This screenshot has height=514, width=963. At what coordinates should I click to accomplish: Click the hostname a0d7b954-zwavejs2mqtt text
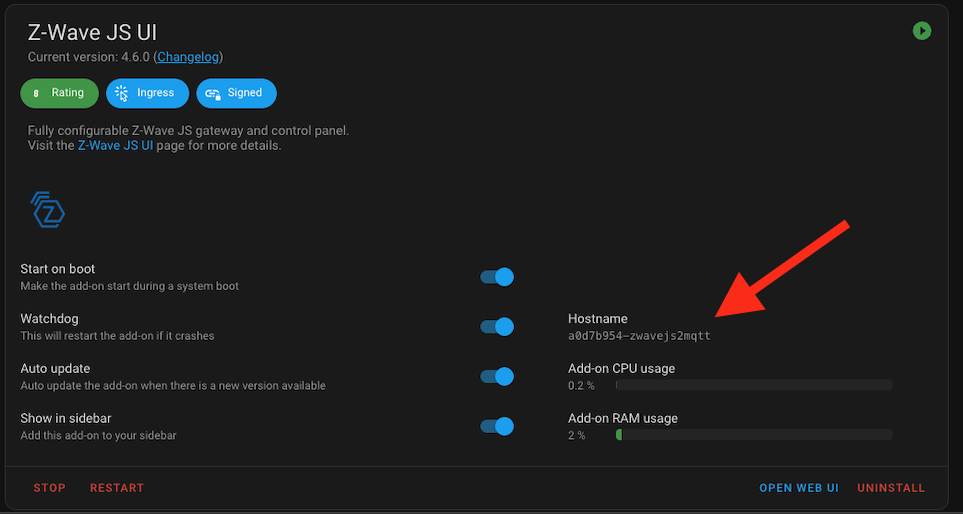click(x=639, y=336)
